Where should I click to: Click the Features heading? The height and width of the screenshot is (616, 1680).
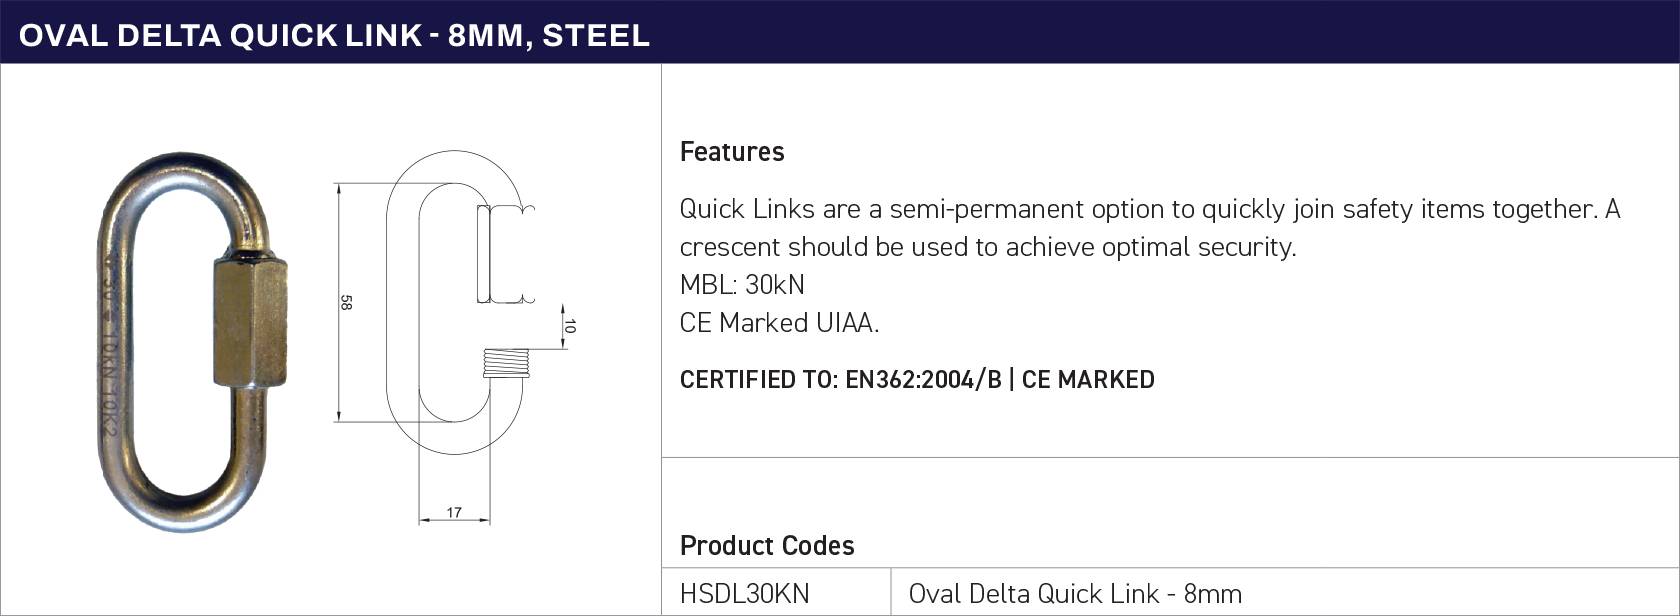[732, 152]
